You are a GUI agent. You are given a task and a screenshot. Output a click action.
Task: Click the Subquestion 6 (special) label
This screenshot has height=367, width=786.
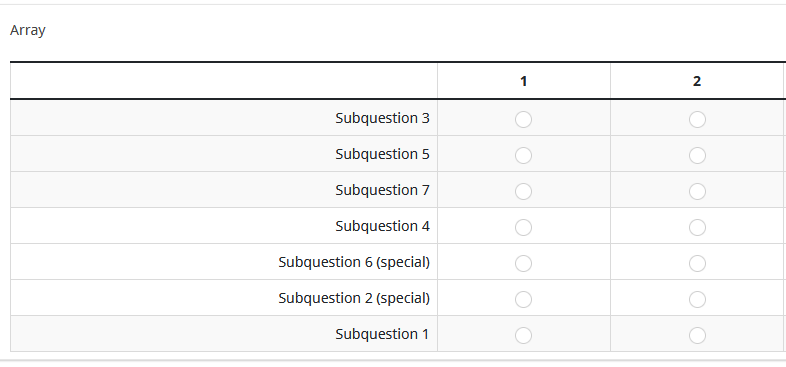[x=354, y=262]
